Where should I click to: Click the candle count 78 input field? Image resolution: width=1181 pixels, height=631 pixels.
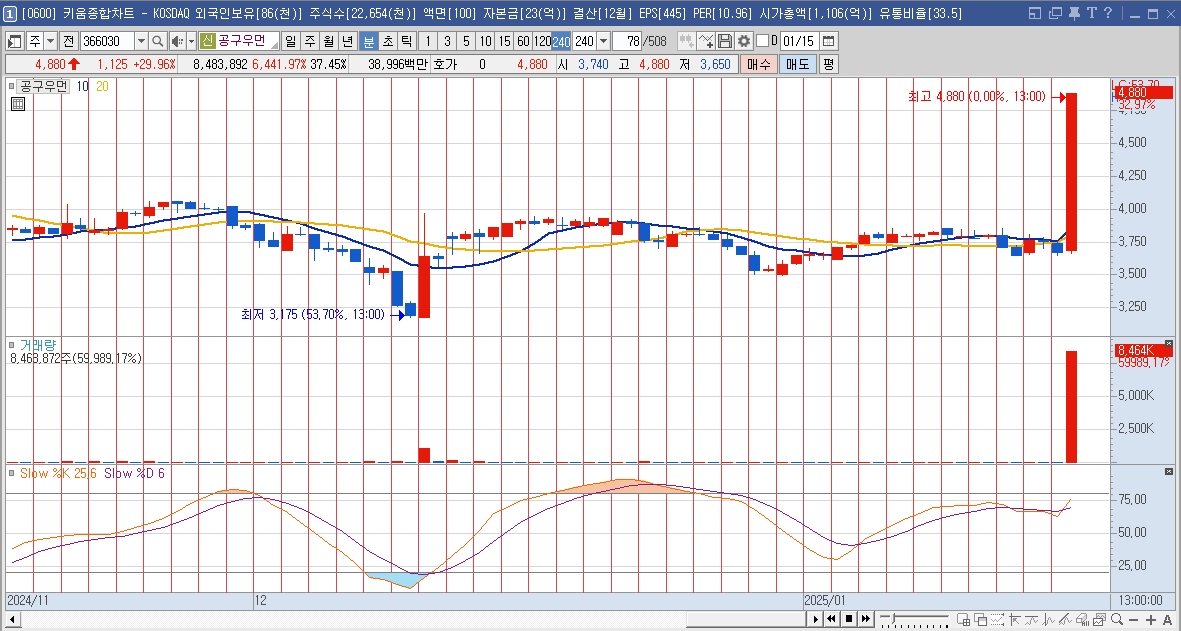point(627,41)
